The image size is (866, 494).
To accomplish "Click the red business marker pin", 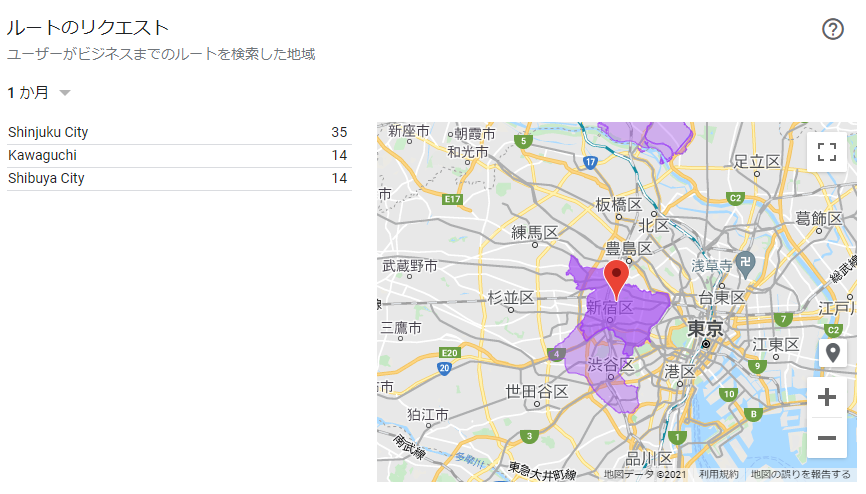I will [x=616, y=278].
